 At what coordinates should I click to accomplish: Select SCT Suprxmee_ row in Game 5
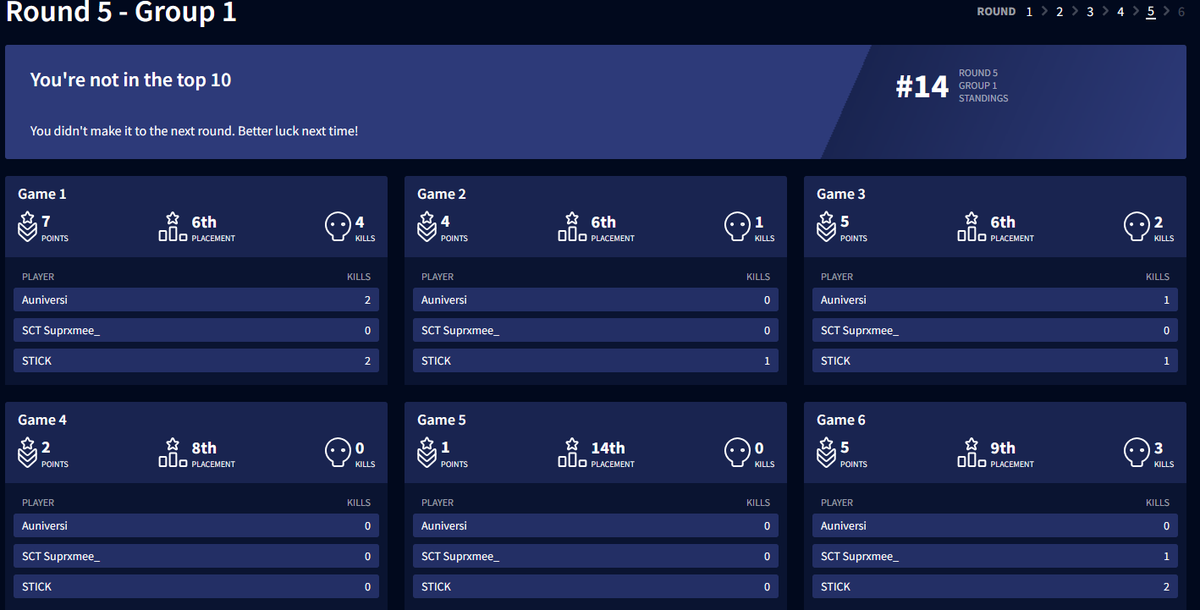tap(596, 556)
